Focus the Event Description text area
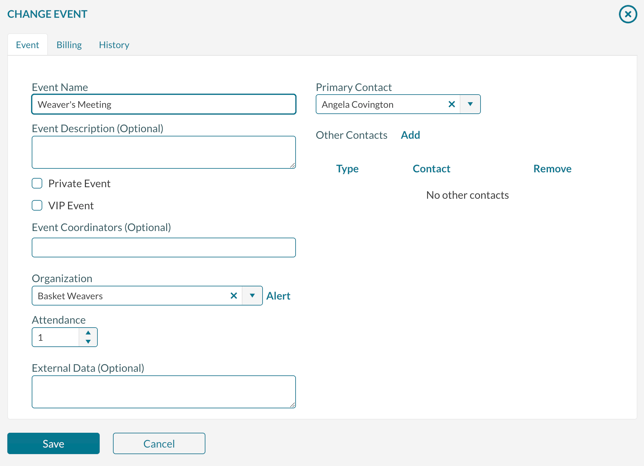Image resolution: width=644 pixels, height=466 pixels. tap(163, 152)
